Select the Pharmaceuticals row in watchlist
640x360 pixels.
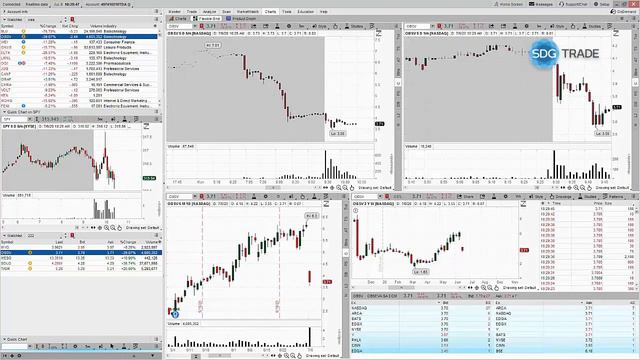tap(79, 63)
